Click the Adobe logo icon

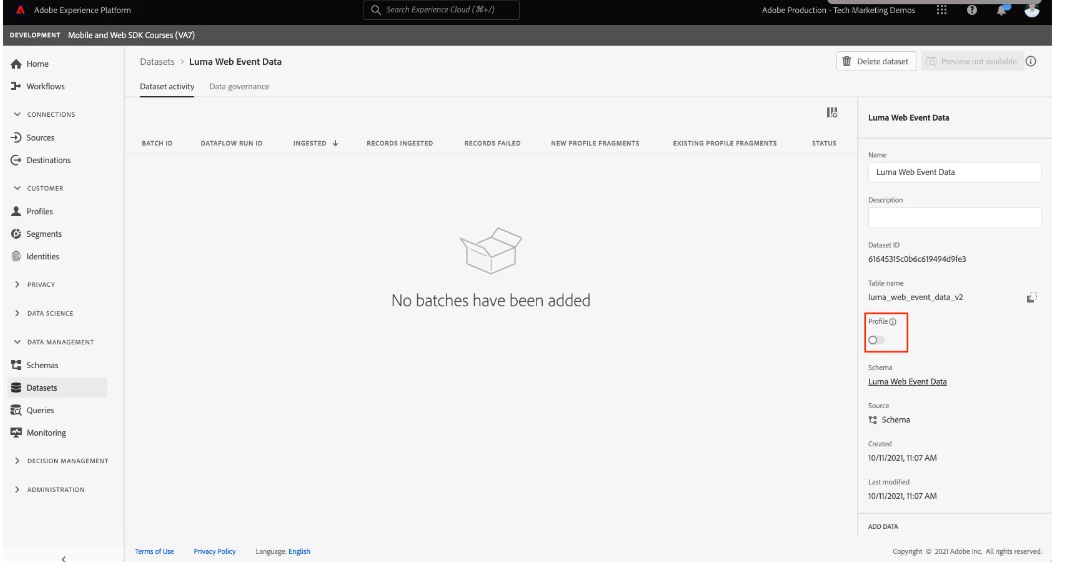20,10
